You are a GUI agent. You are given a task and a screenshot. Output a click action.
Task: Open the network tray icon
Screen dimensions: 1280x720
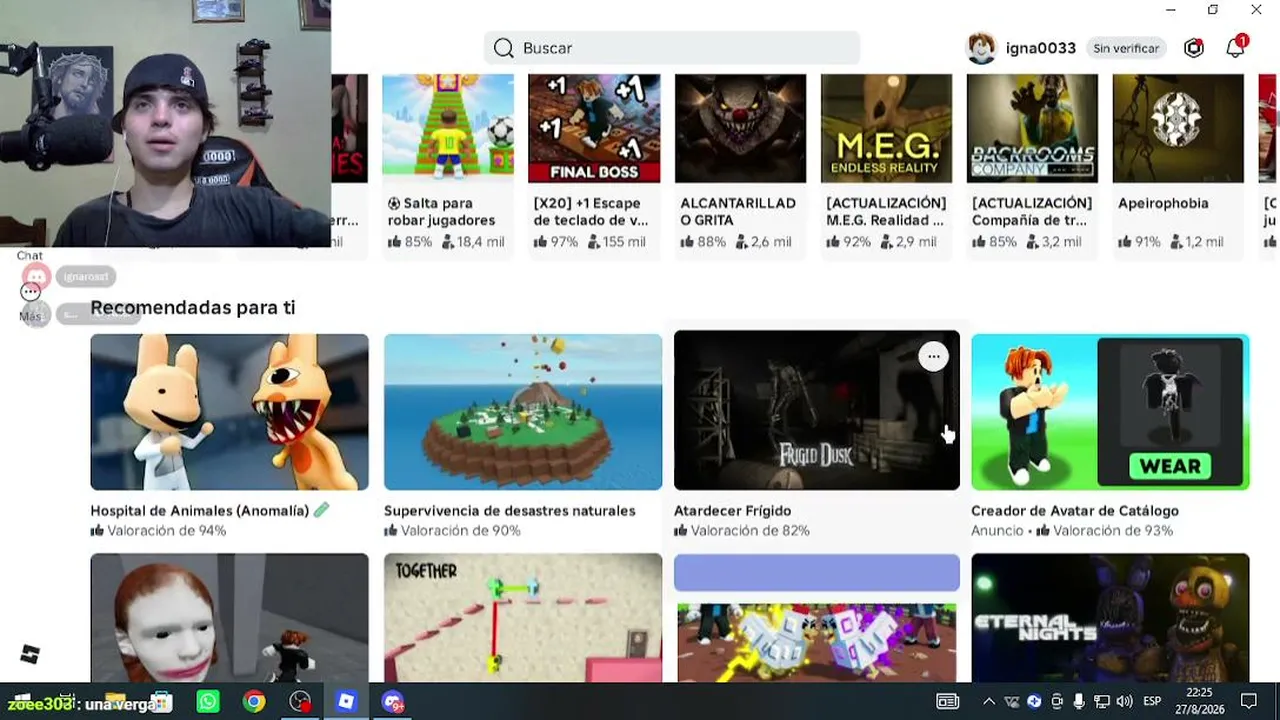point(1102,702)
